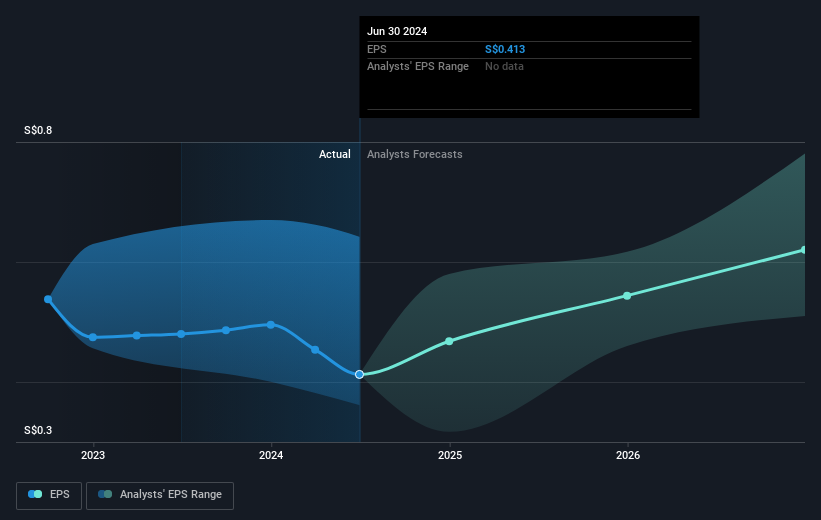Select the highlighted Jun 30 2024 data point
Viewport: 821px width, 520px height.
359,374
